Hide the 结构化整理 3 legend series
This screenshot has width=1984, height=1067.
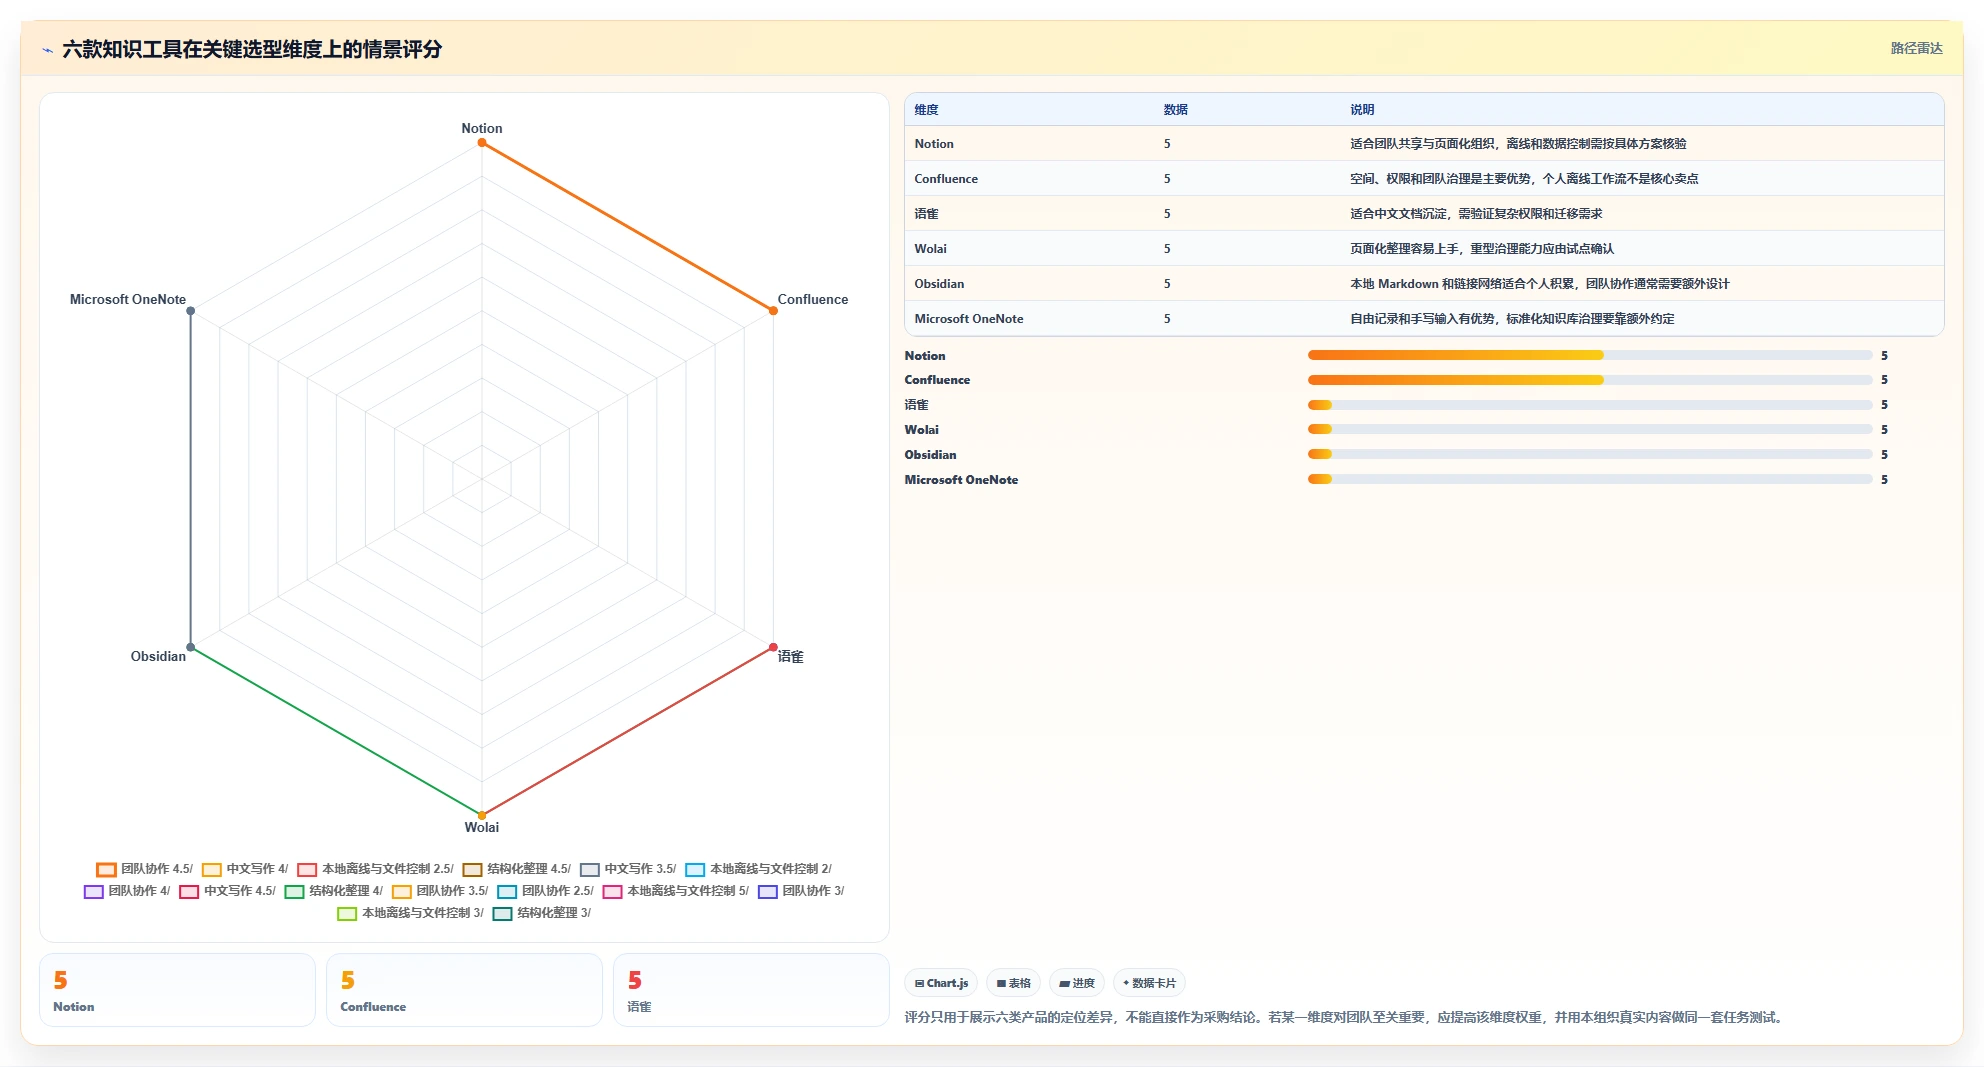pos(542,913)
